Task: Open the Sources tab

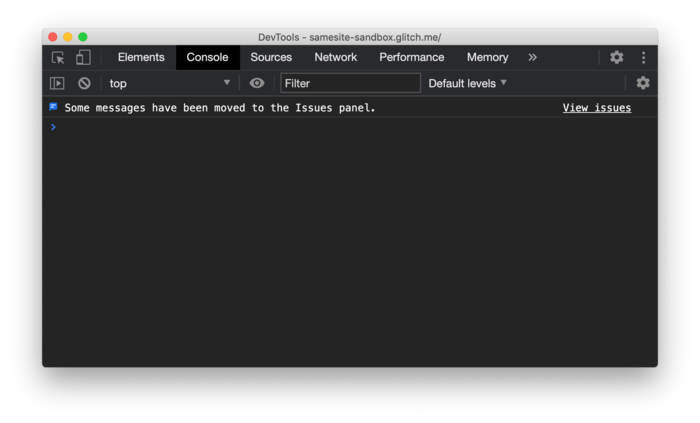Action: [271, 57]
